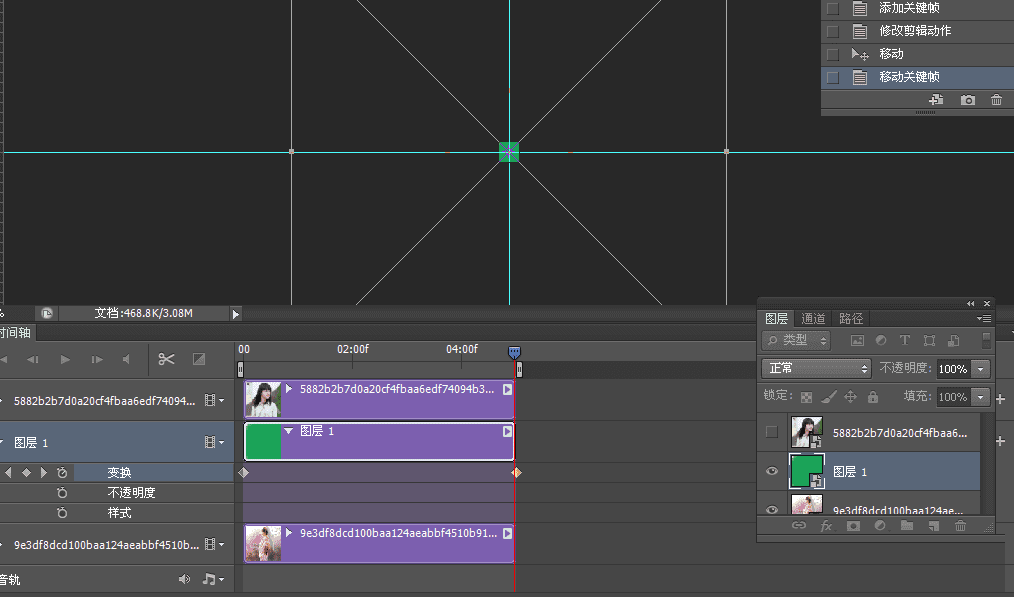Switch to the 通道 tab
Screen dimensions: 1014x597
pos(813,319)
